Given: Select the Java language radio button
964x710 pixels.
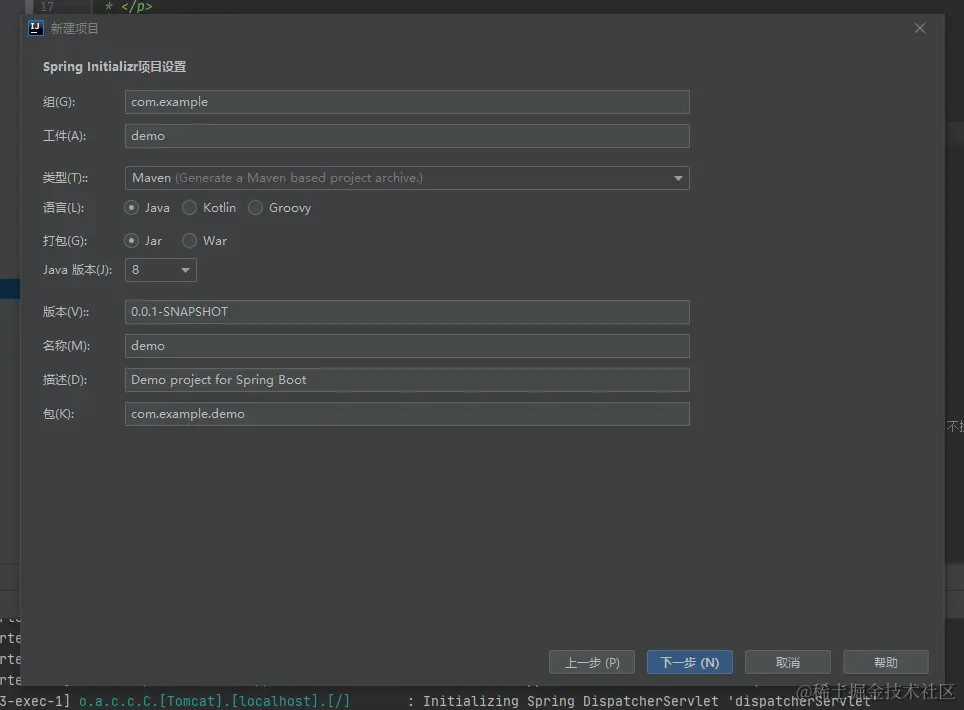Looking at the screenshot, I should point(131,208).
